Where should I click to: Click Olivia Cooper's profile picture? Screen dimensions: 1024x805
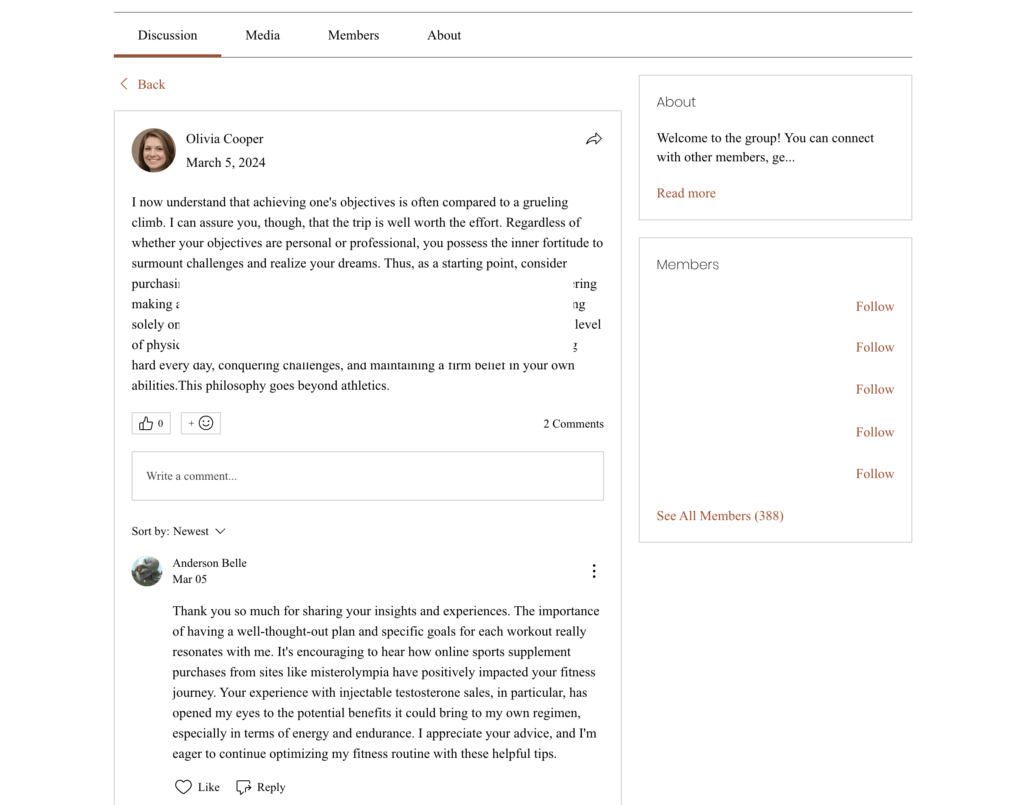[154, 150]
